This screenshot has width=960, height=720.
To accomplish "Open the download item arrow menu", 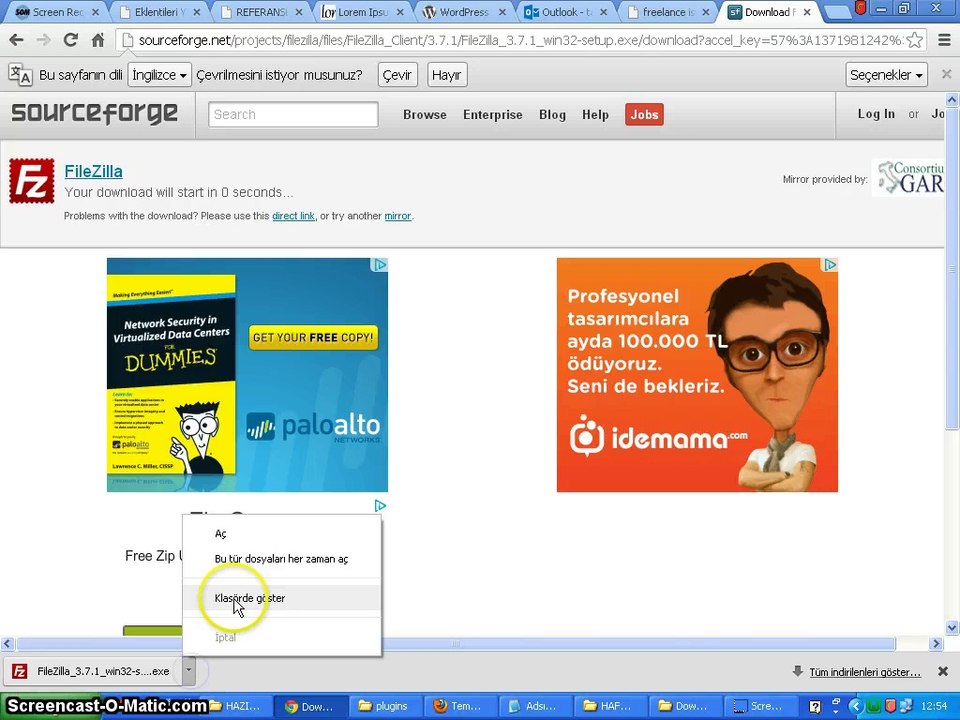I will (x=189, y=670).
